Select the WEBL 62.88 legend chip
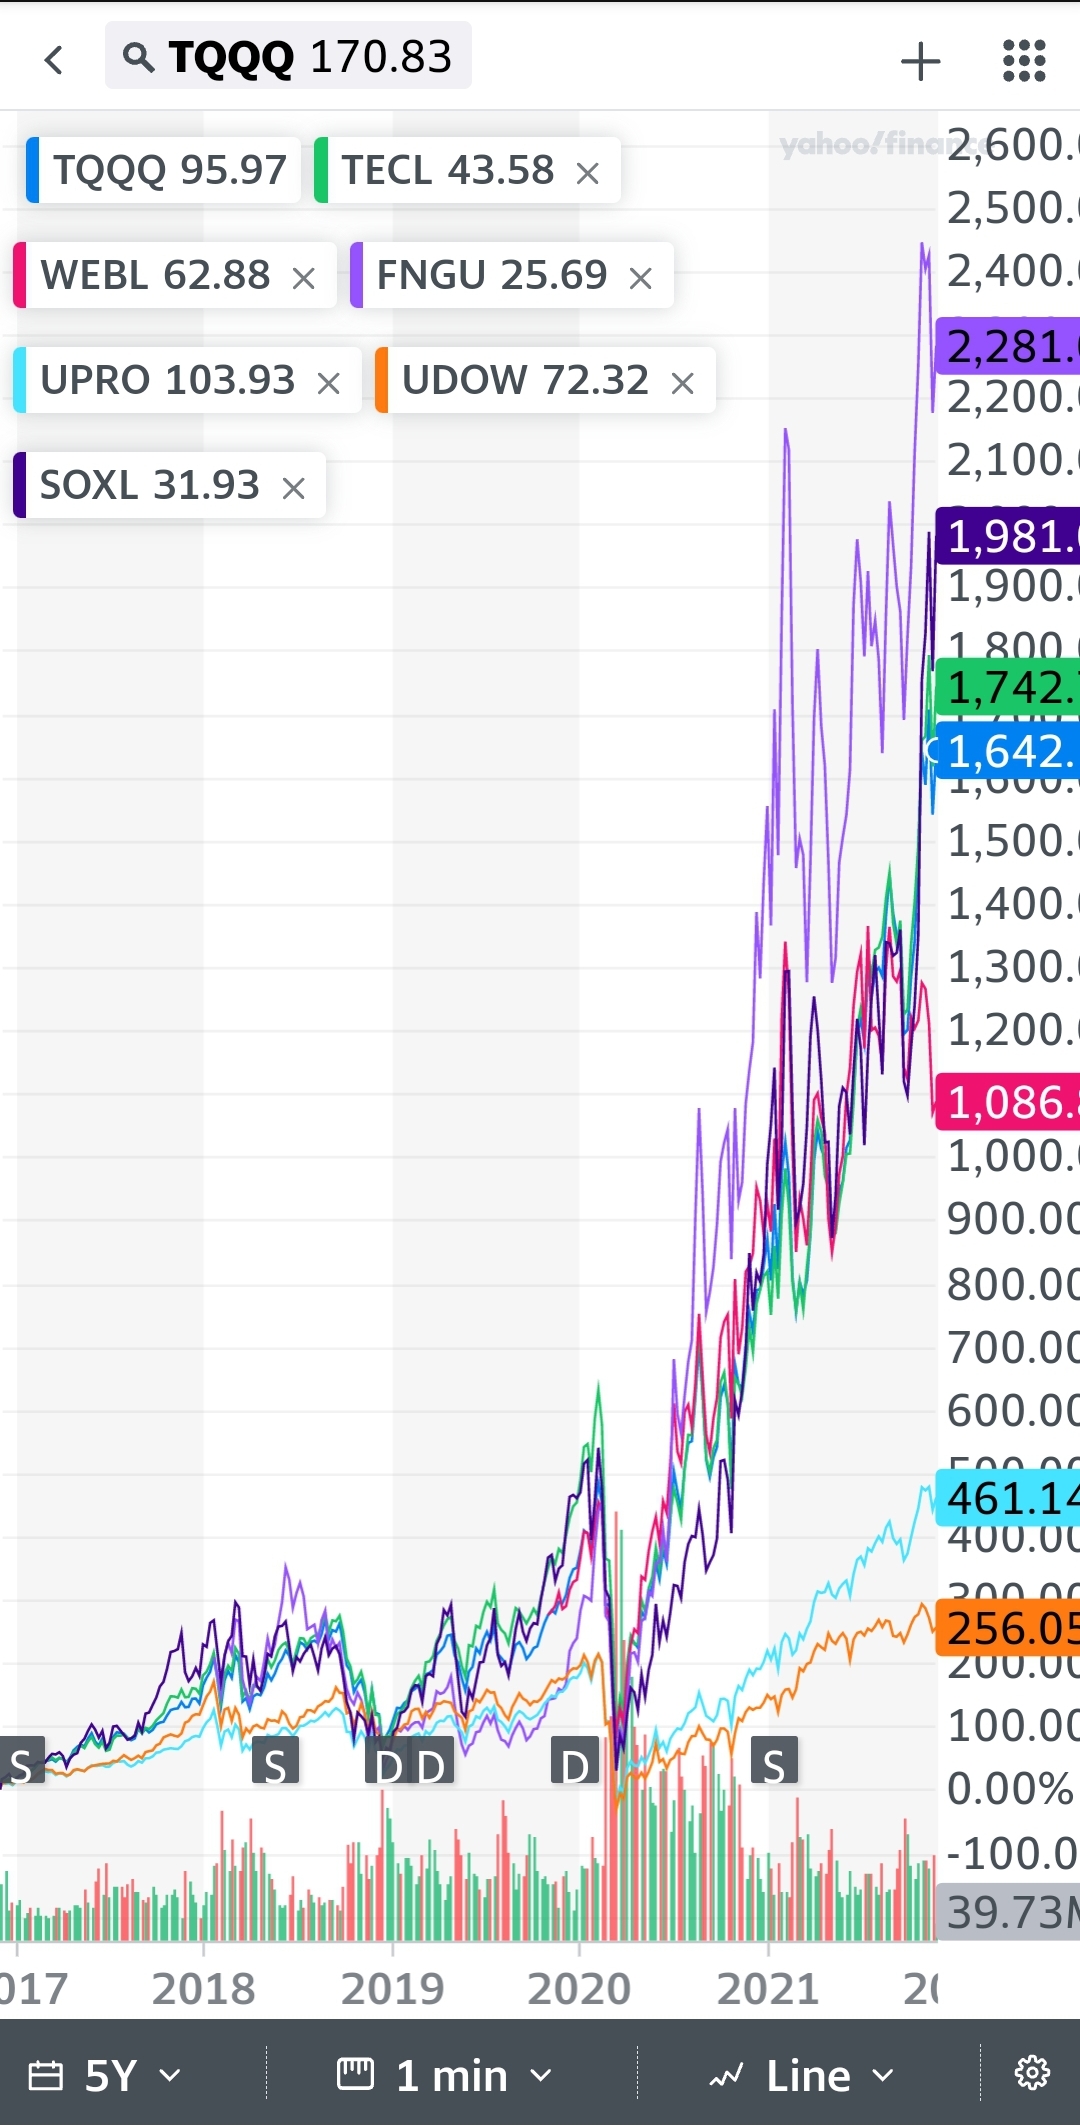Screen dimensions: 1080x2125 tap(175, 275)
